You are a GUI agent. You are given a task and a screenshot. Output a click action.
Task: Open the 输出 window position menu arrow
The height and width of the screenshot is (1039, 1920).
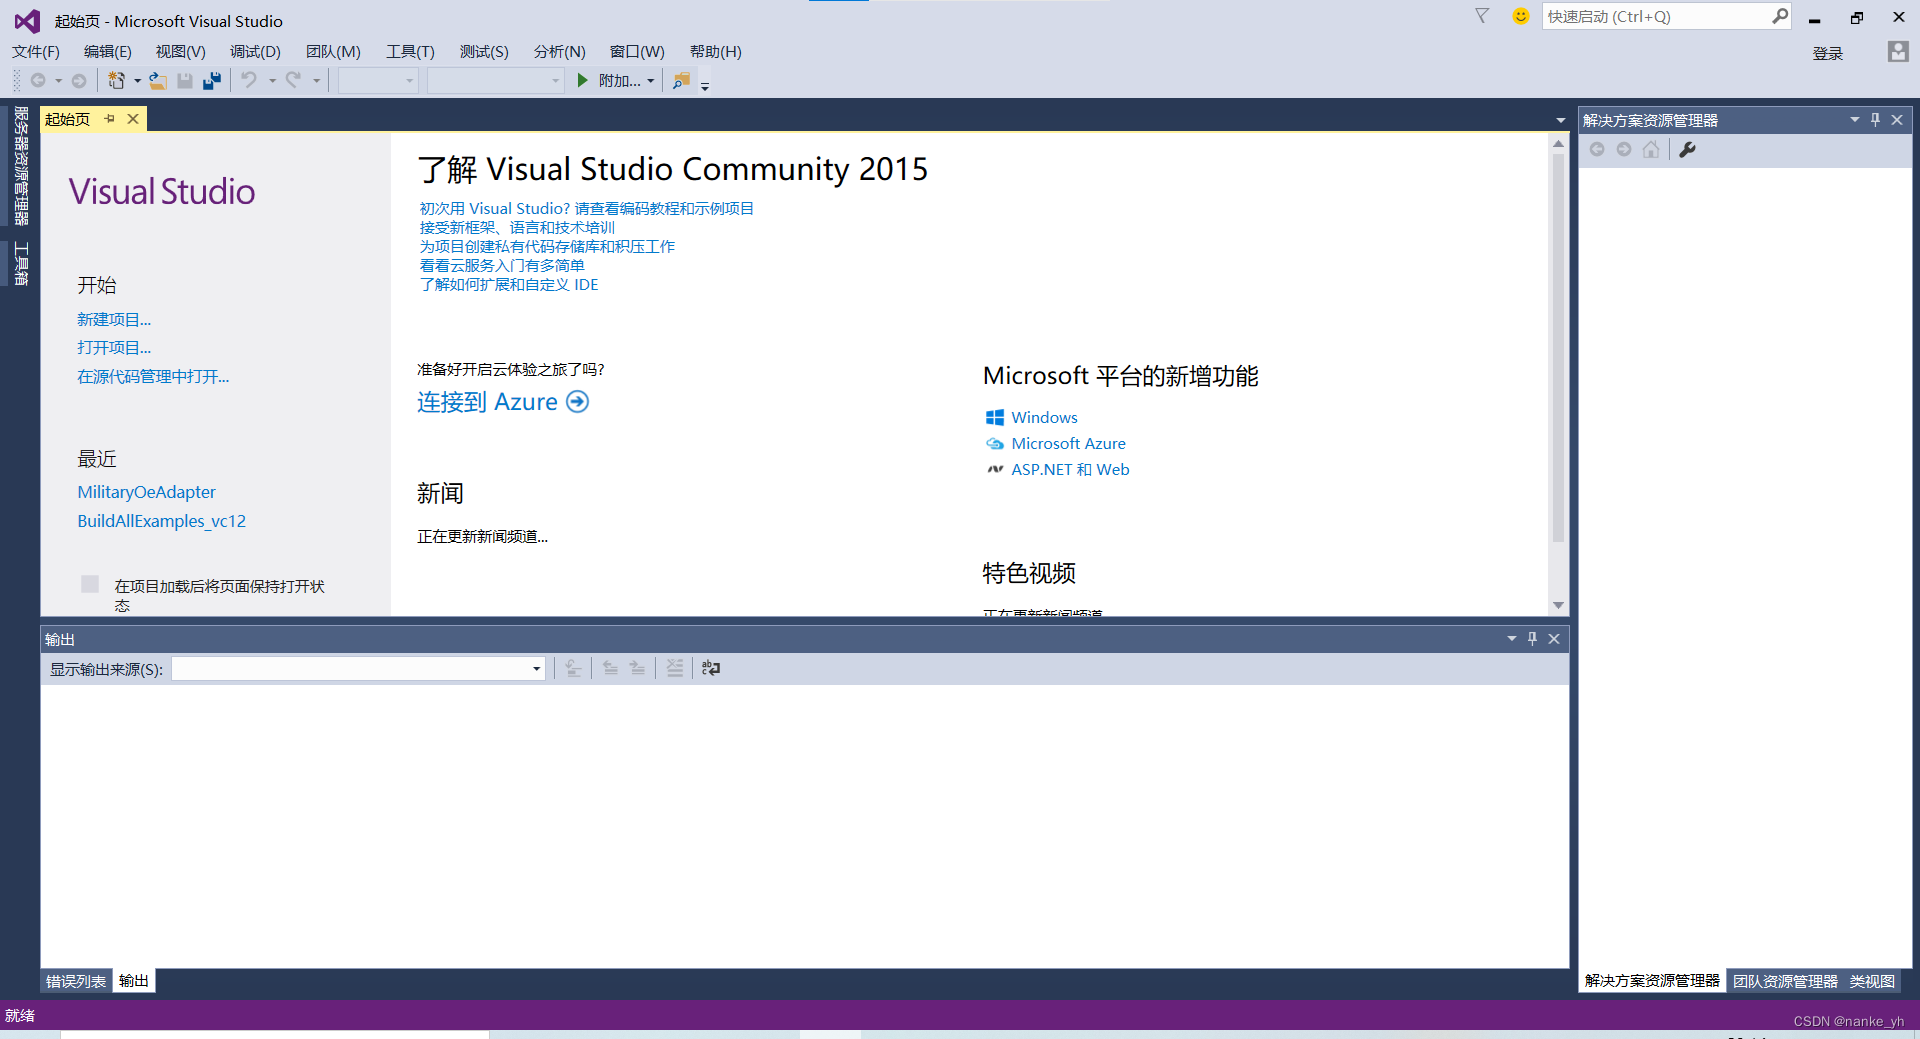click(x=1511, y=639)
